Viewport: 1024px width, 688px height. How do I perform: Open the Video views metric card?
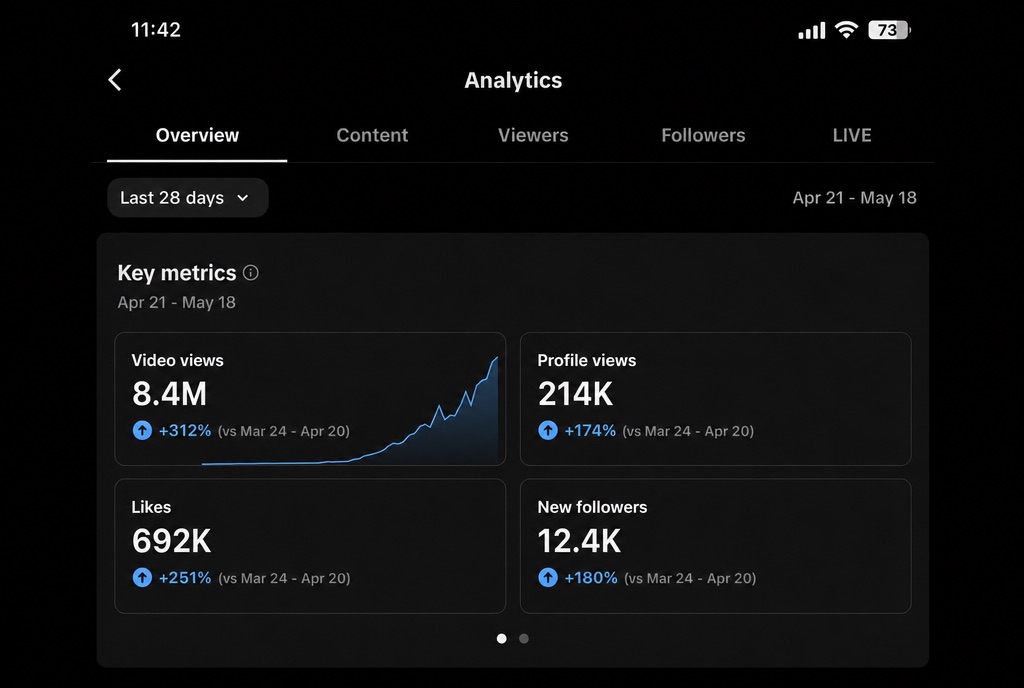310,399
